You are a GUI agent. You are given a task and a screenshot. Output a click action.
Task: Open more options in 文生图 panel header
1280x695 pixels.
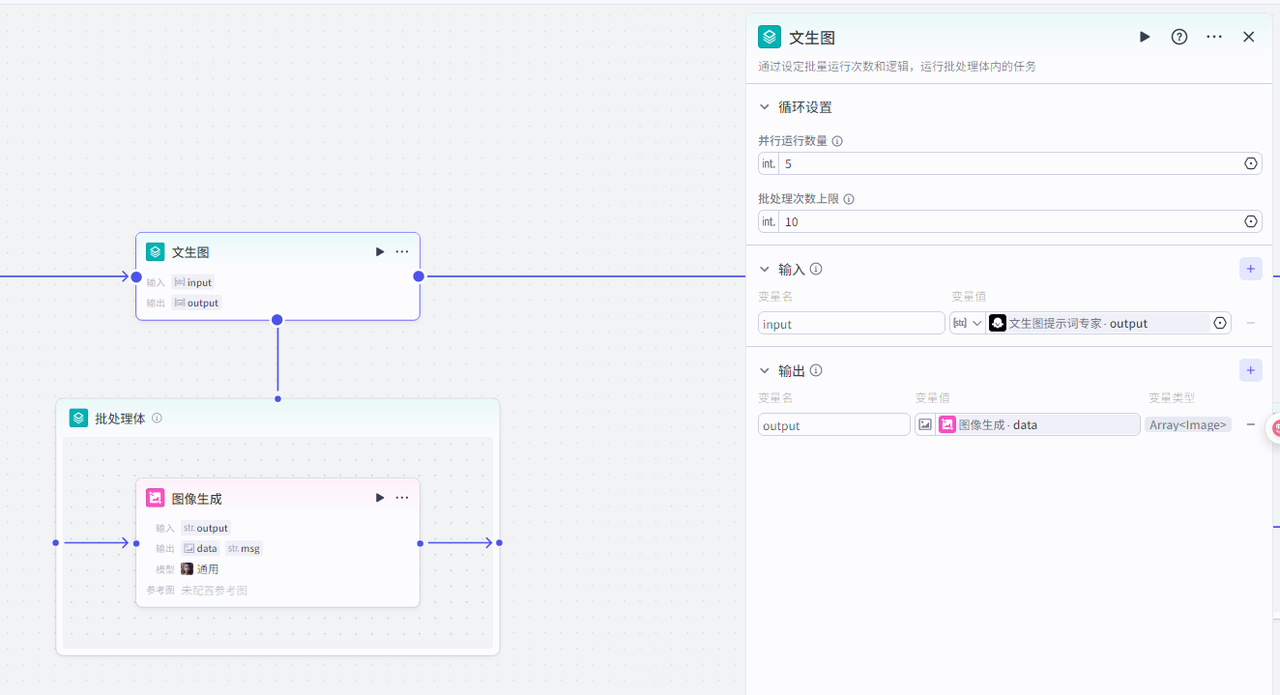coord(1214,37)
